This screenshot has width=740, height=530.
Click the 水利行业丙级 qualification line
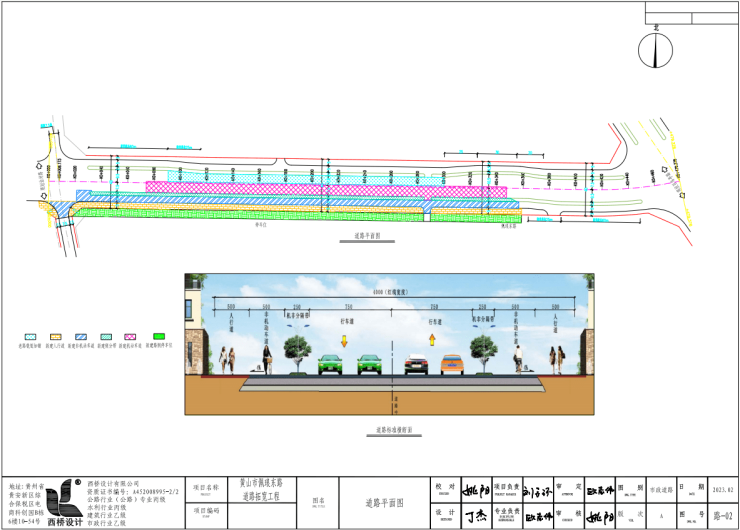coord(107,507)
